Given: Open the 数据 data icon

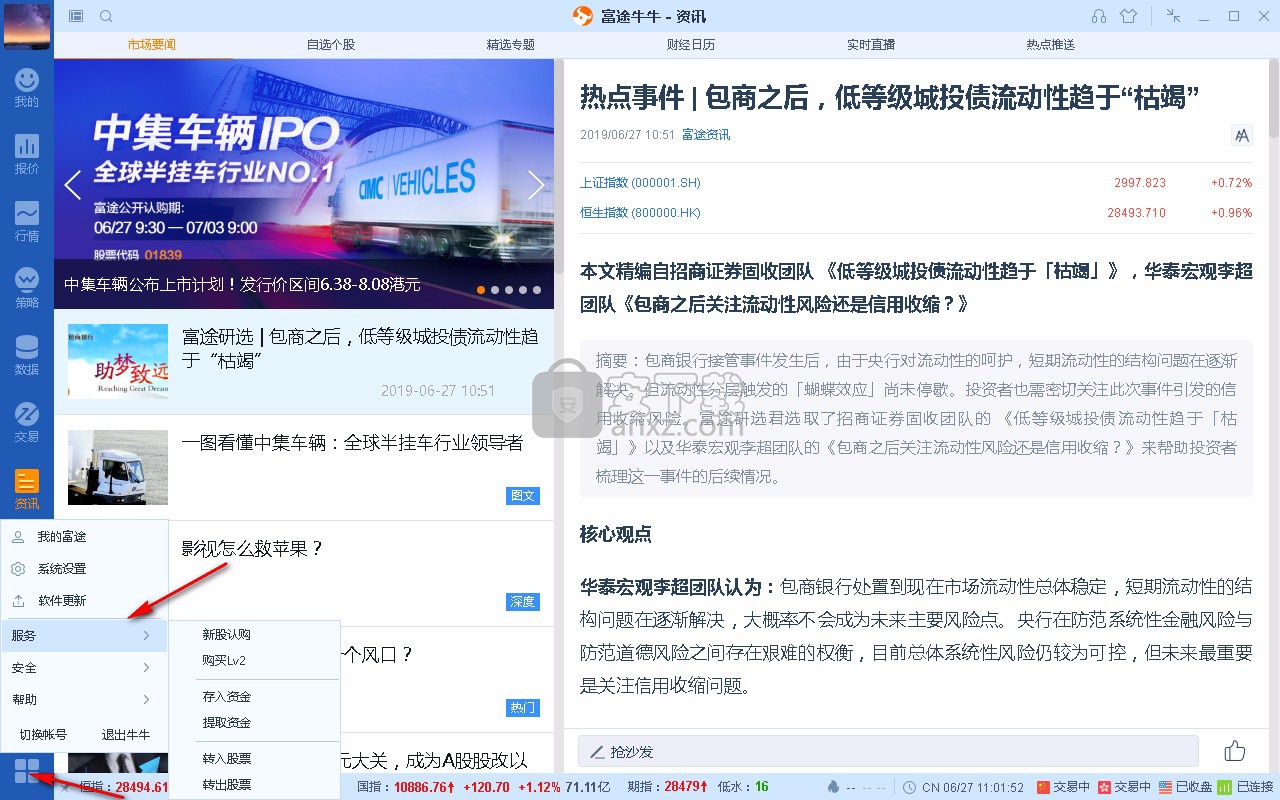Looking at the screenshot, I should [27, 355].
